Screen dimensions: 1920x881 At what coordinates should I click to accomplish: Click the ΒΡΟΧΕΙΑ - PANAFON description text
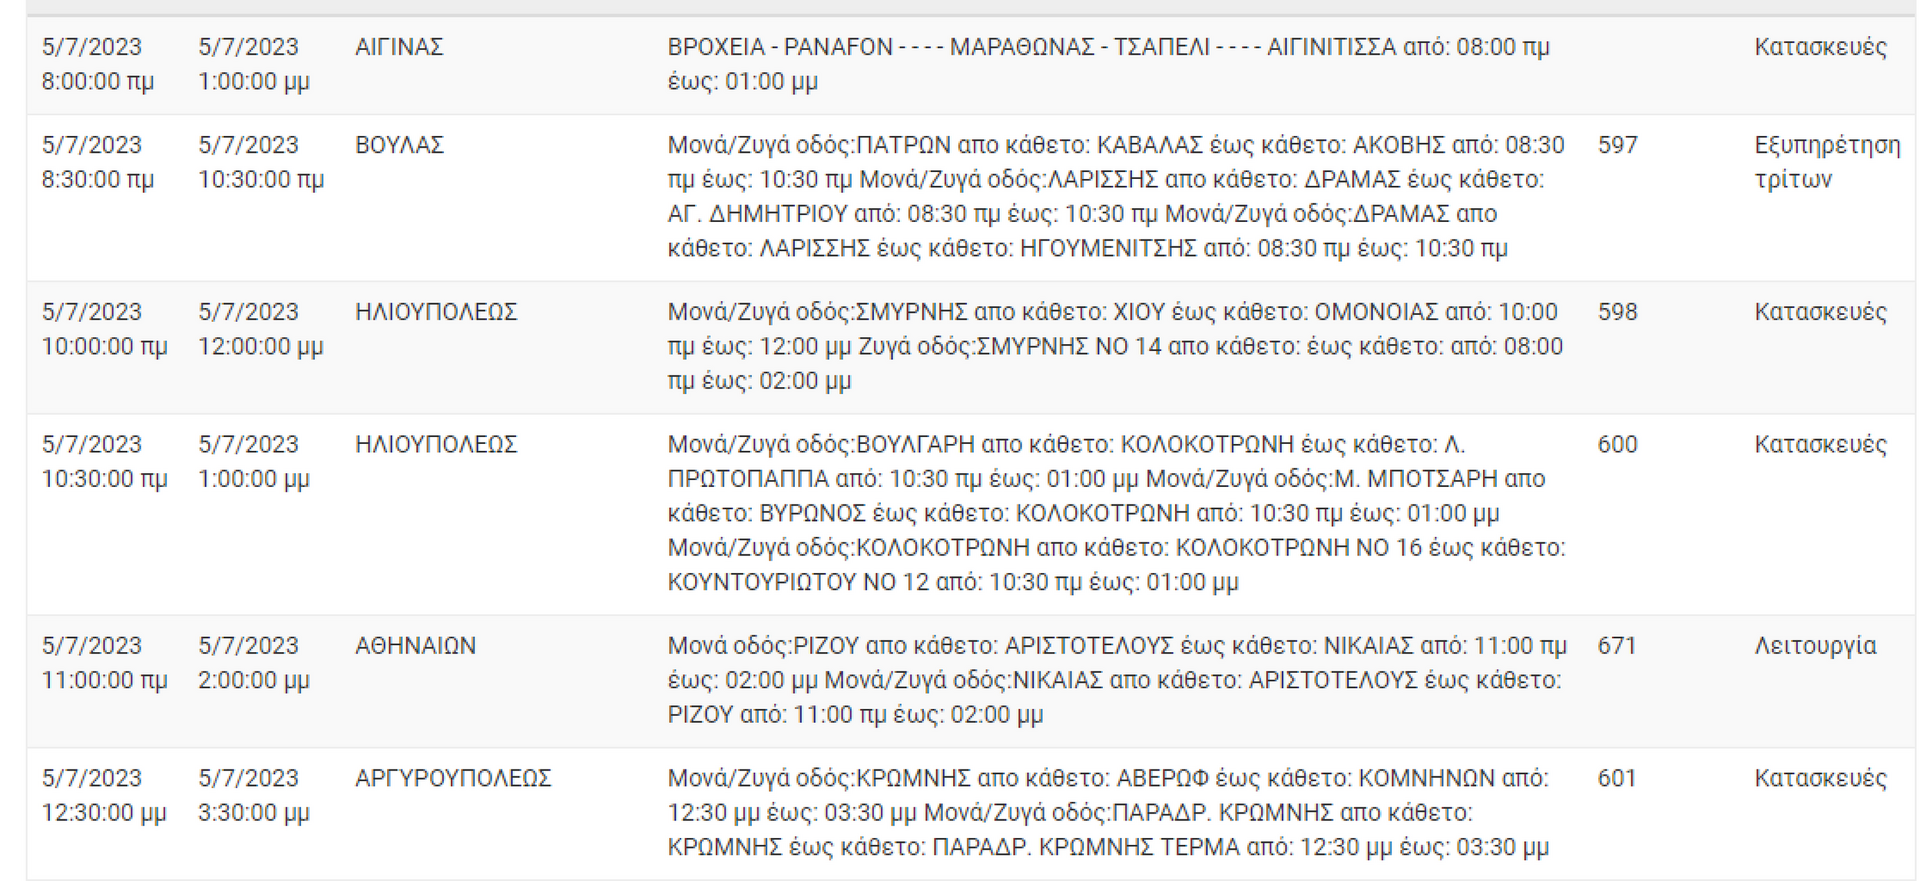pos(1108,64)
